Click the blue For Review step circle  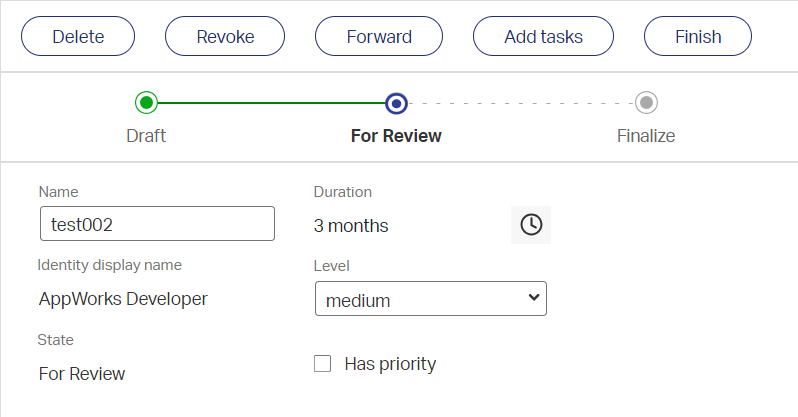(396, 102)
